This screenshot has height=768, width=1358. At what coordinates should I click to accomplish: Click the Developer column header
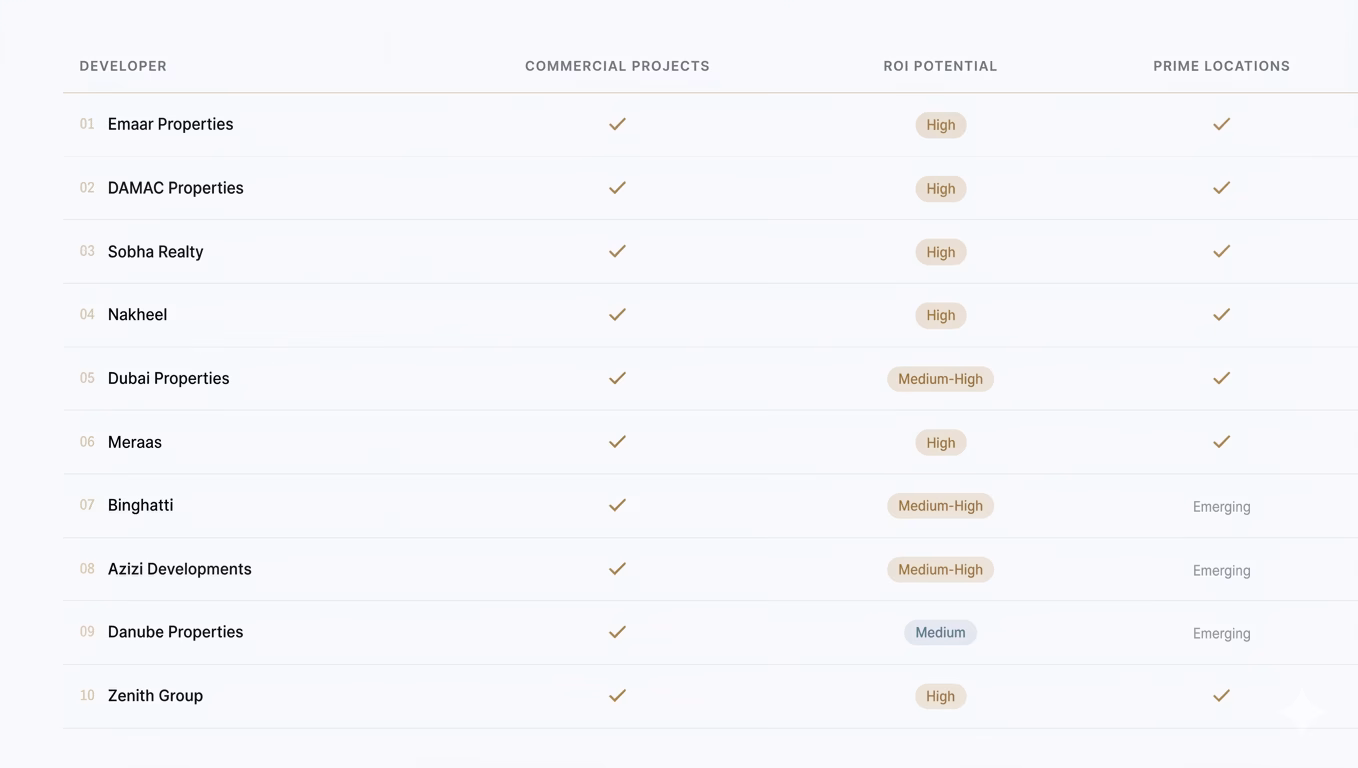(123, 66)
